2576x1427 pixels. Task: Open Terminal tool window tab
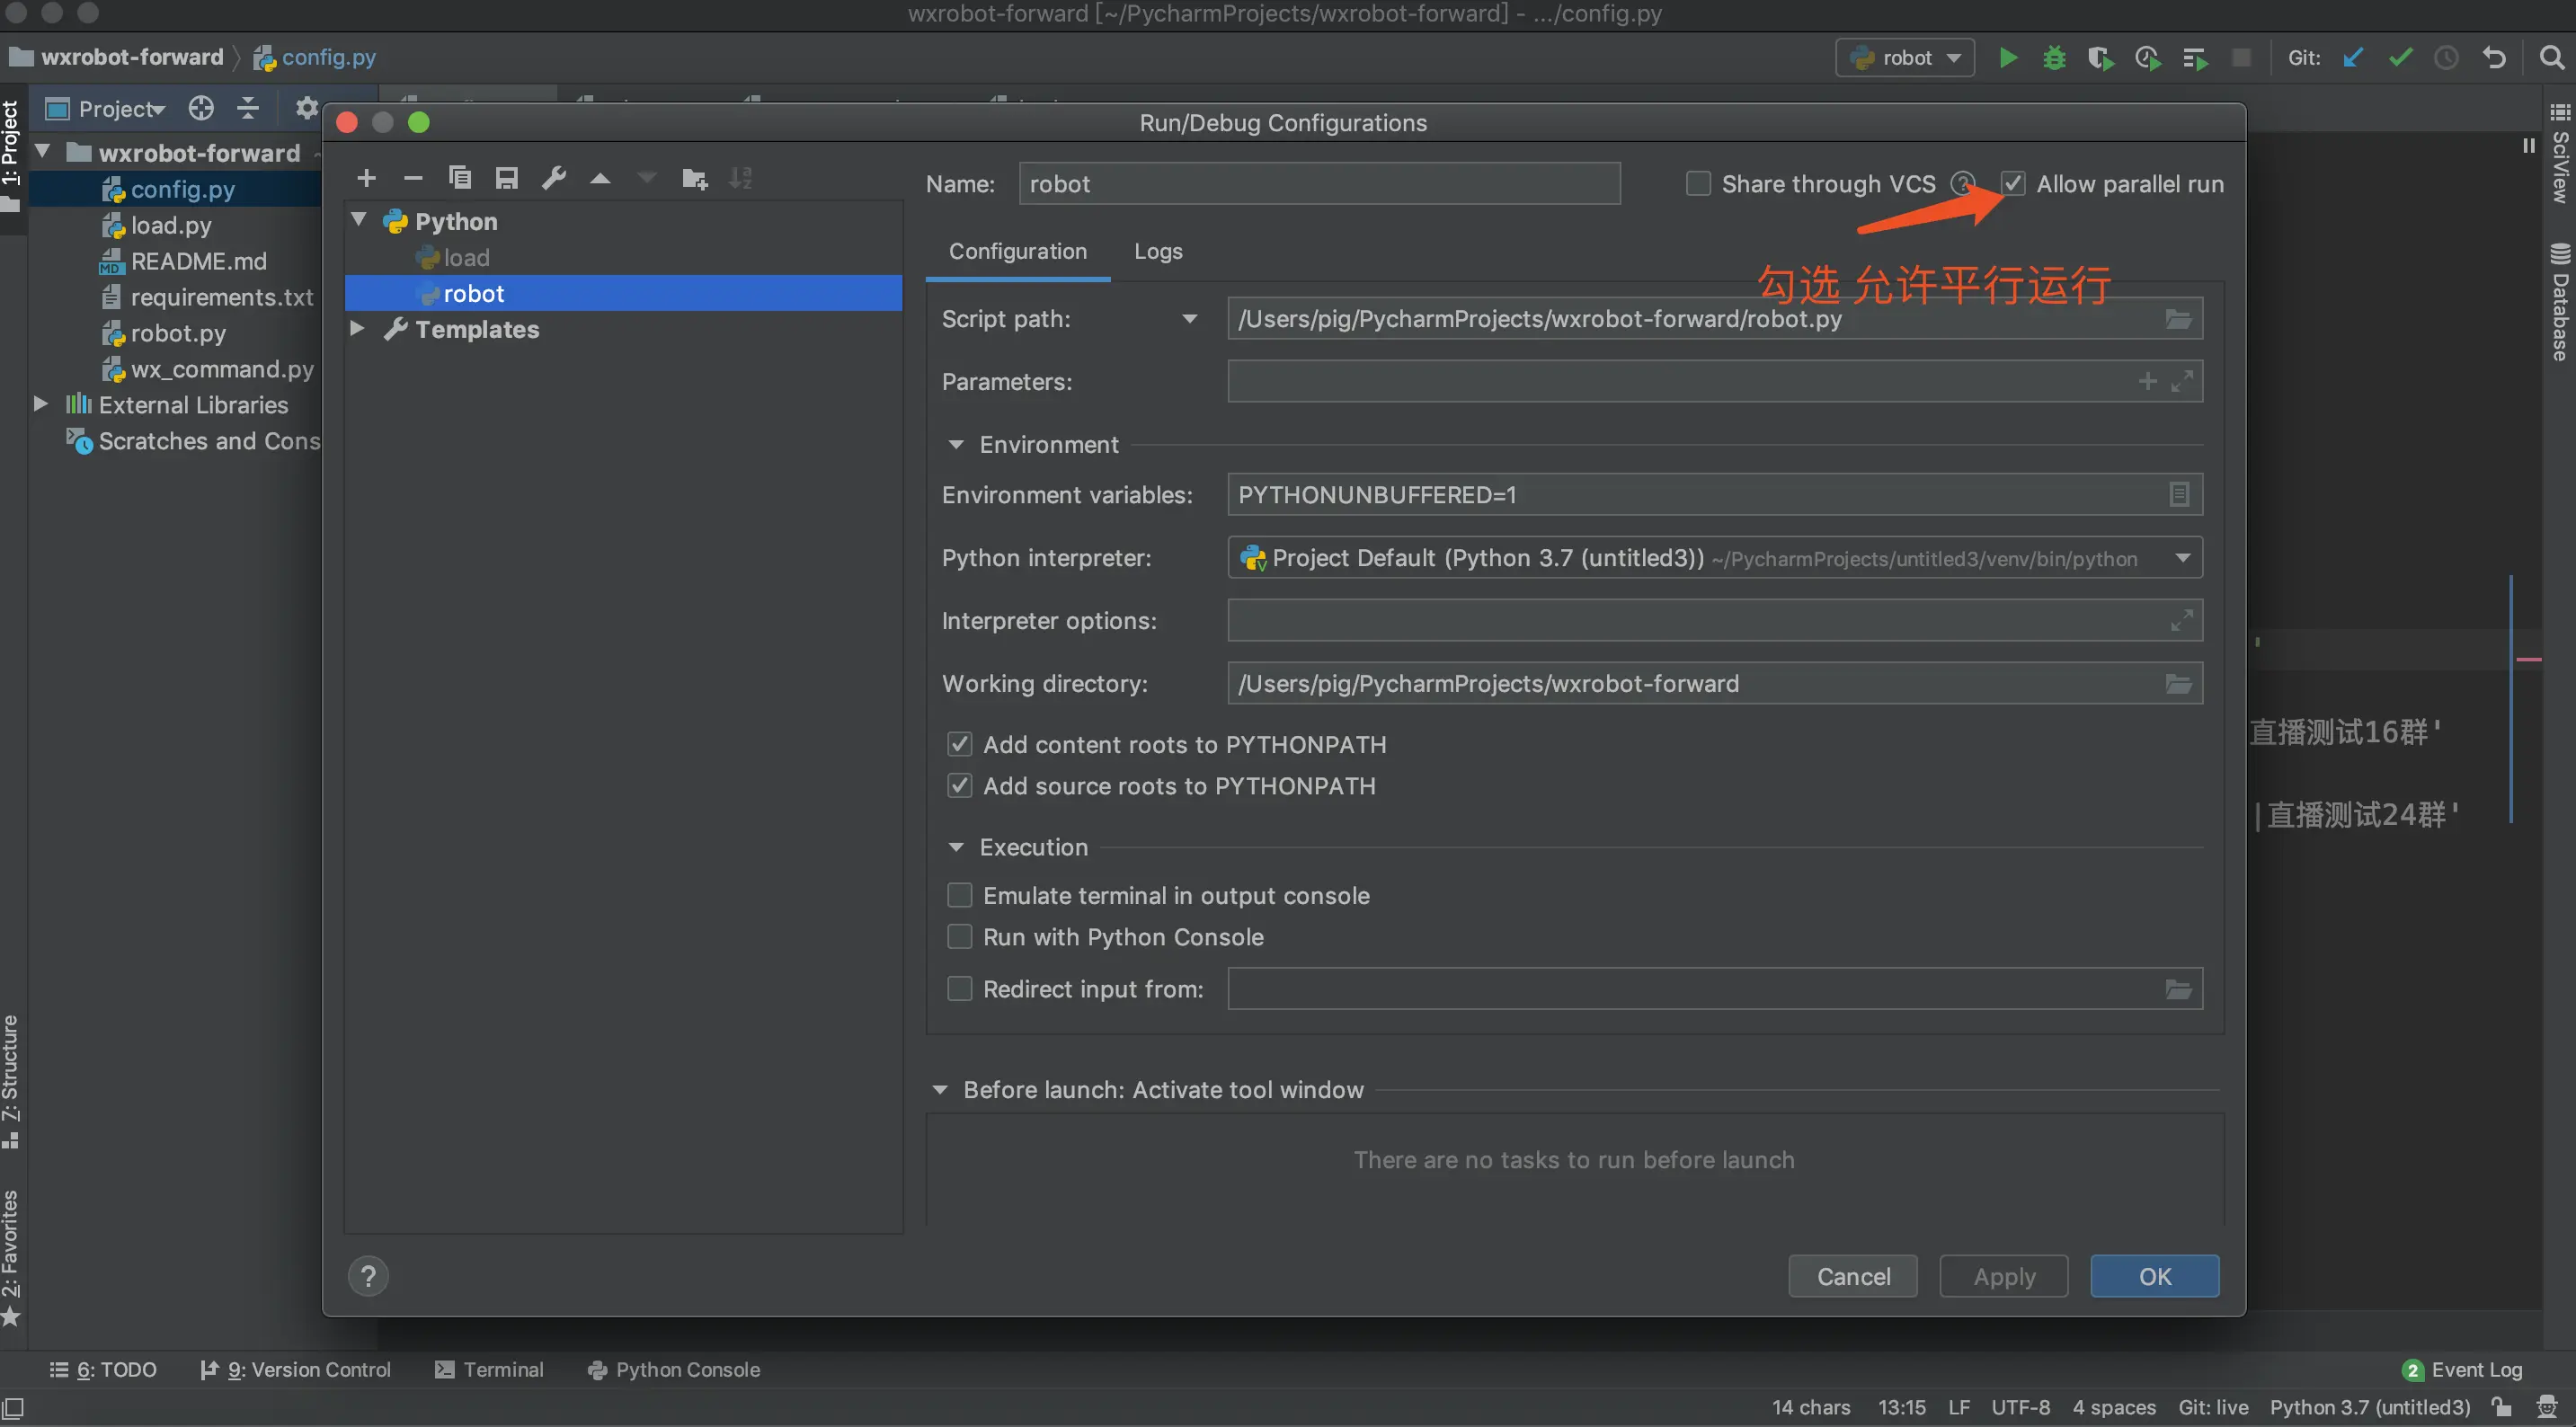pyautogui.click(x=489, y=1370)
